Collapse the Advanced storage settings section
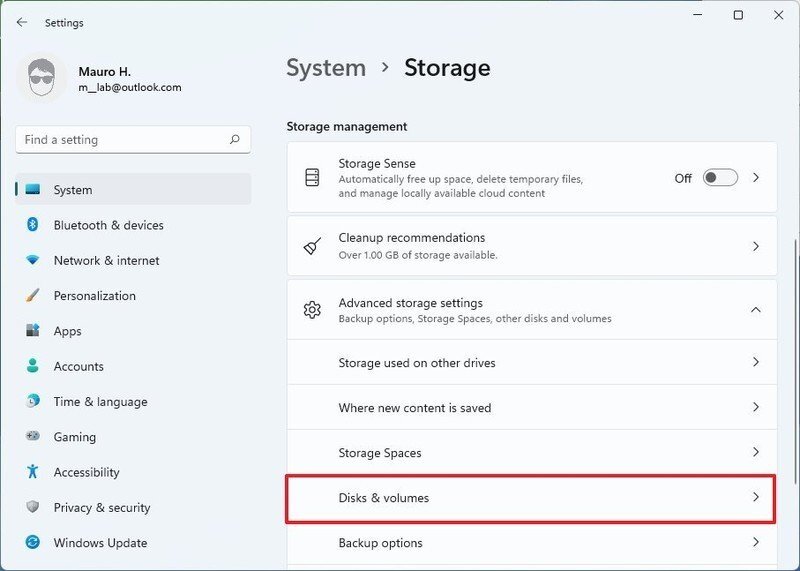The width and height of the screenshot is (800, 571). tap(756, 310)
